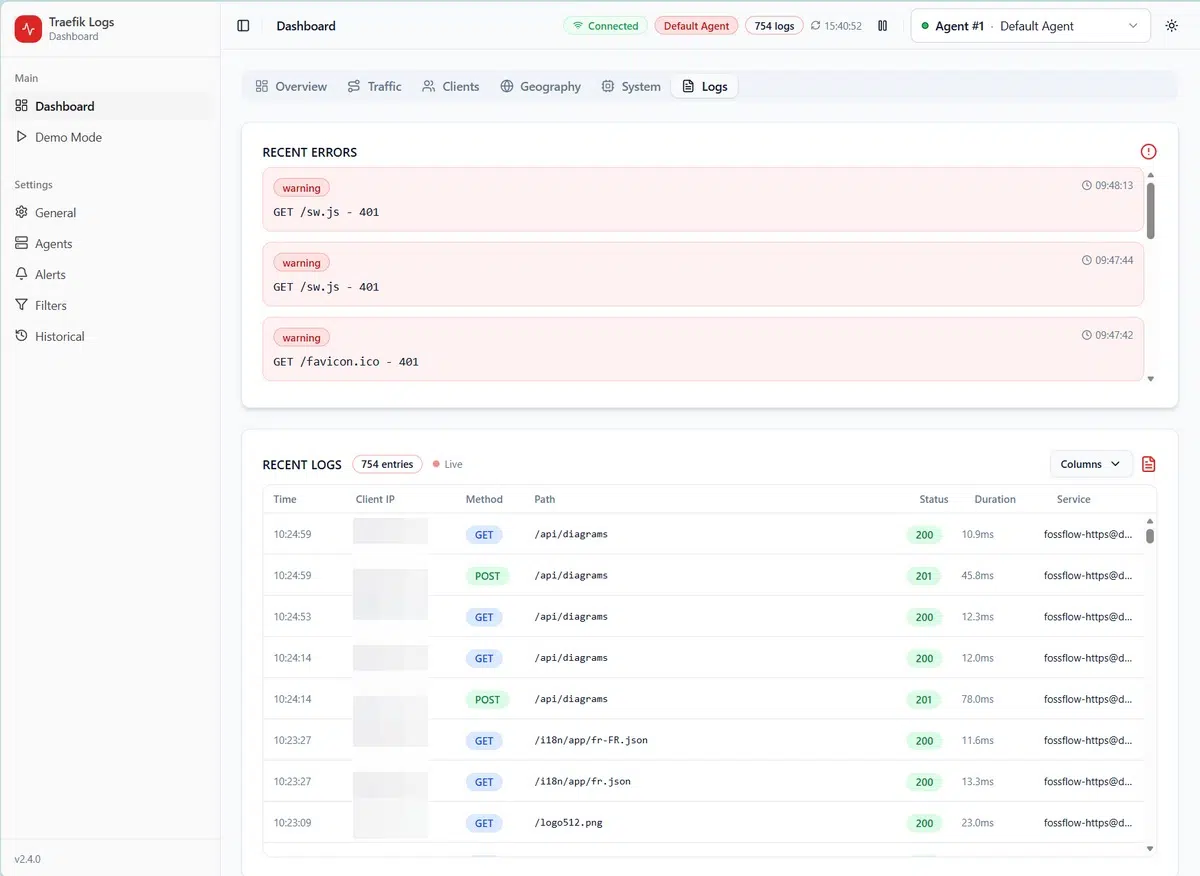Open Historical data page
This screenshot has height=876, width=1200.
[59, 337]
